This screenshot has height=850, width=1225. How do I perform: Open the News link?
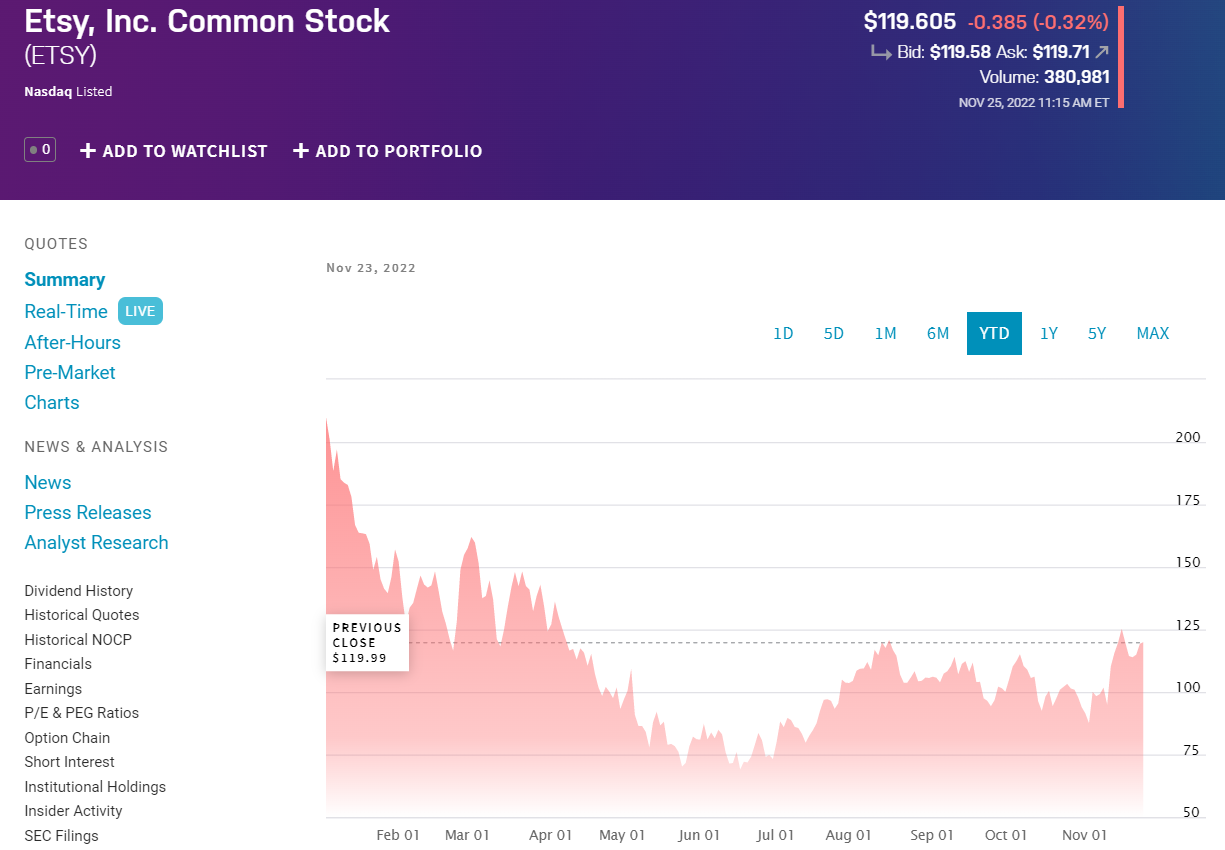(48, 482)
